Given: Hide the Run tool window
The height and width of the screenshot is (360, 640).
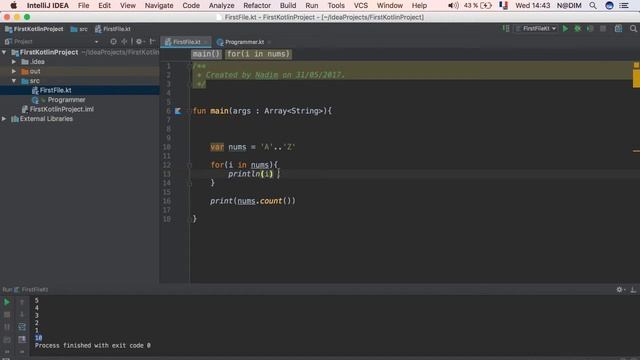Looking at the screenshot, I should [x=633, y=289].
